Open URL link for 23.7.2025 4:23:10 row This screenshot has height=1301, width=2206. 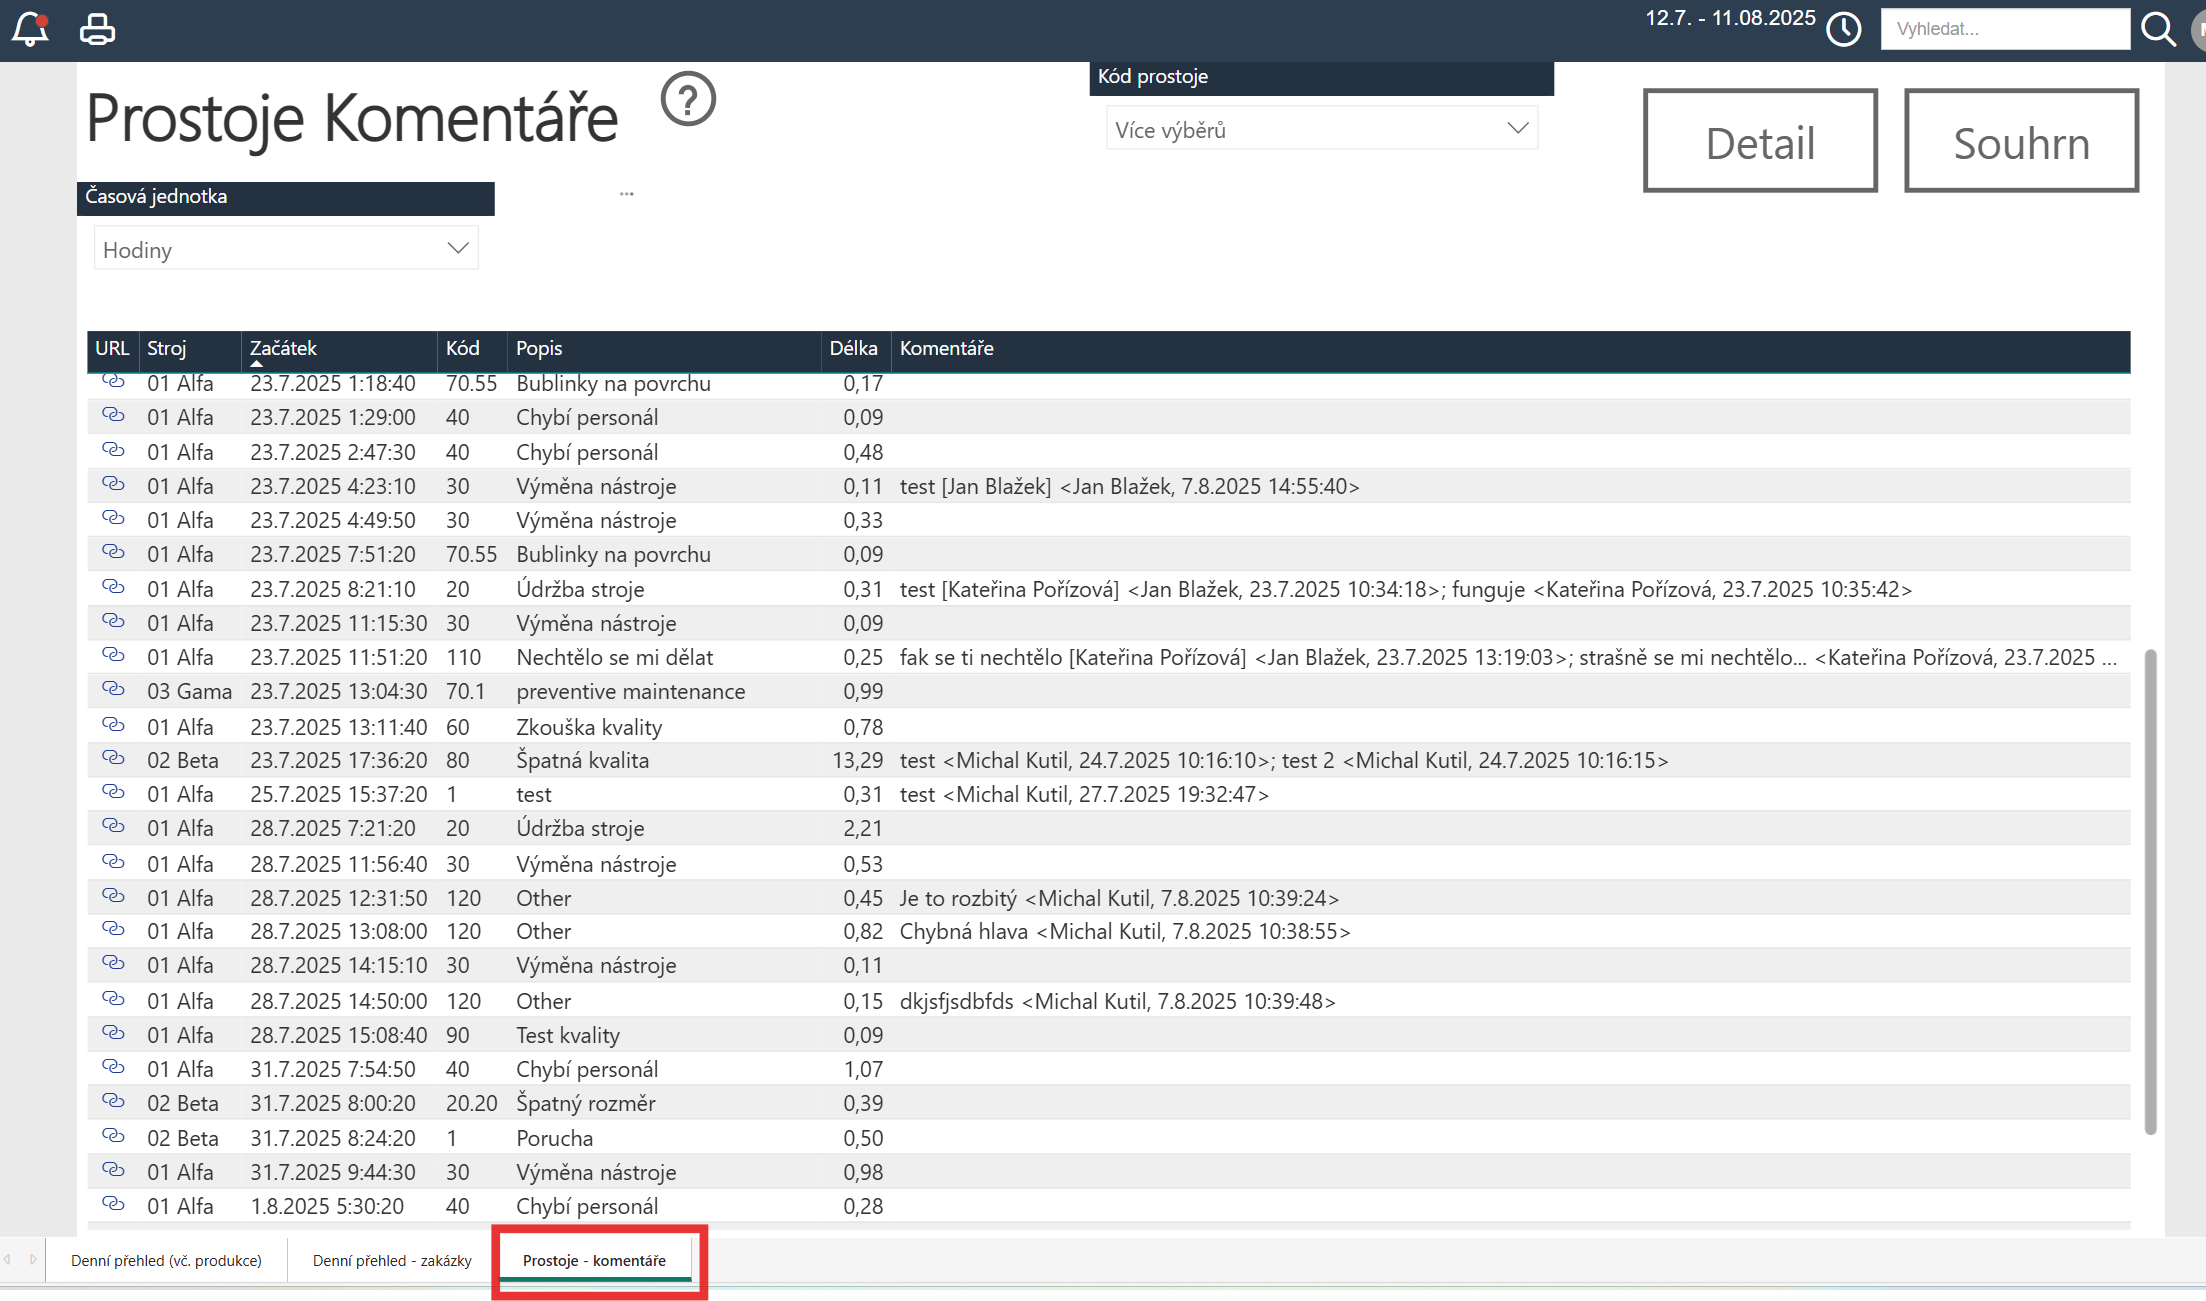pos(113,484)
